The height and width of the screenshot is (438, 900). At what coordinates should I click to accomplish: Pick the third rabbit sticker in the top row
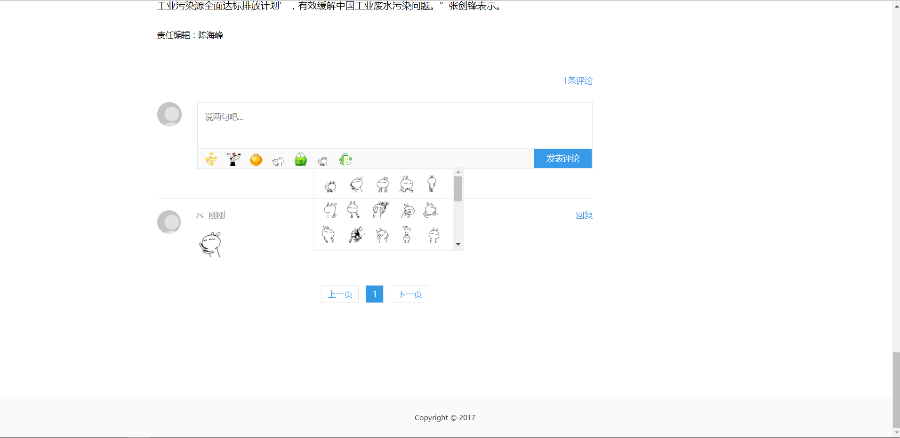pos(383,184)
